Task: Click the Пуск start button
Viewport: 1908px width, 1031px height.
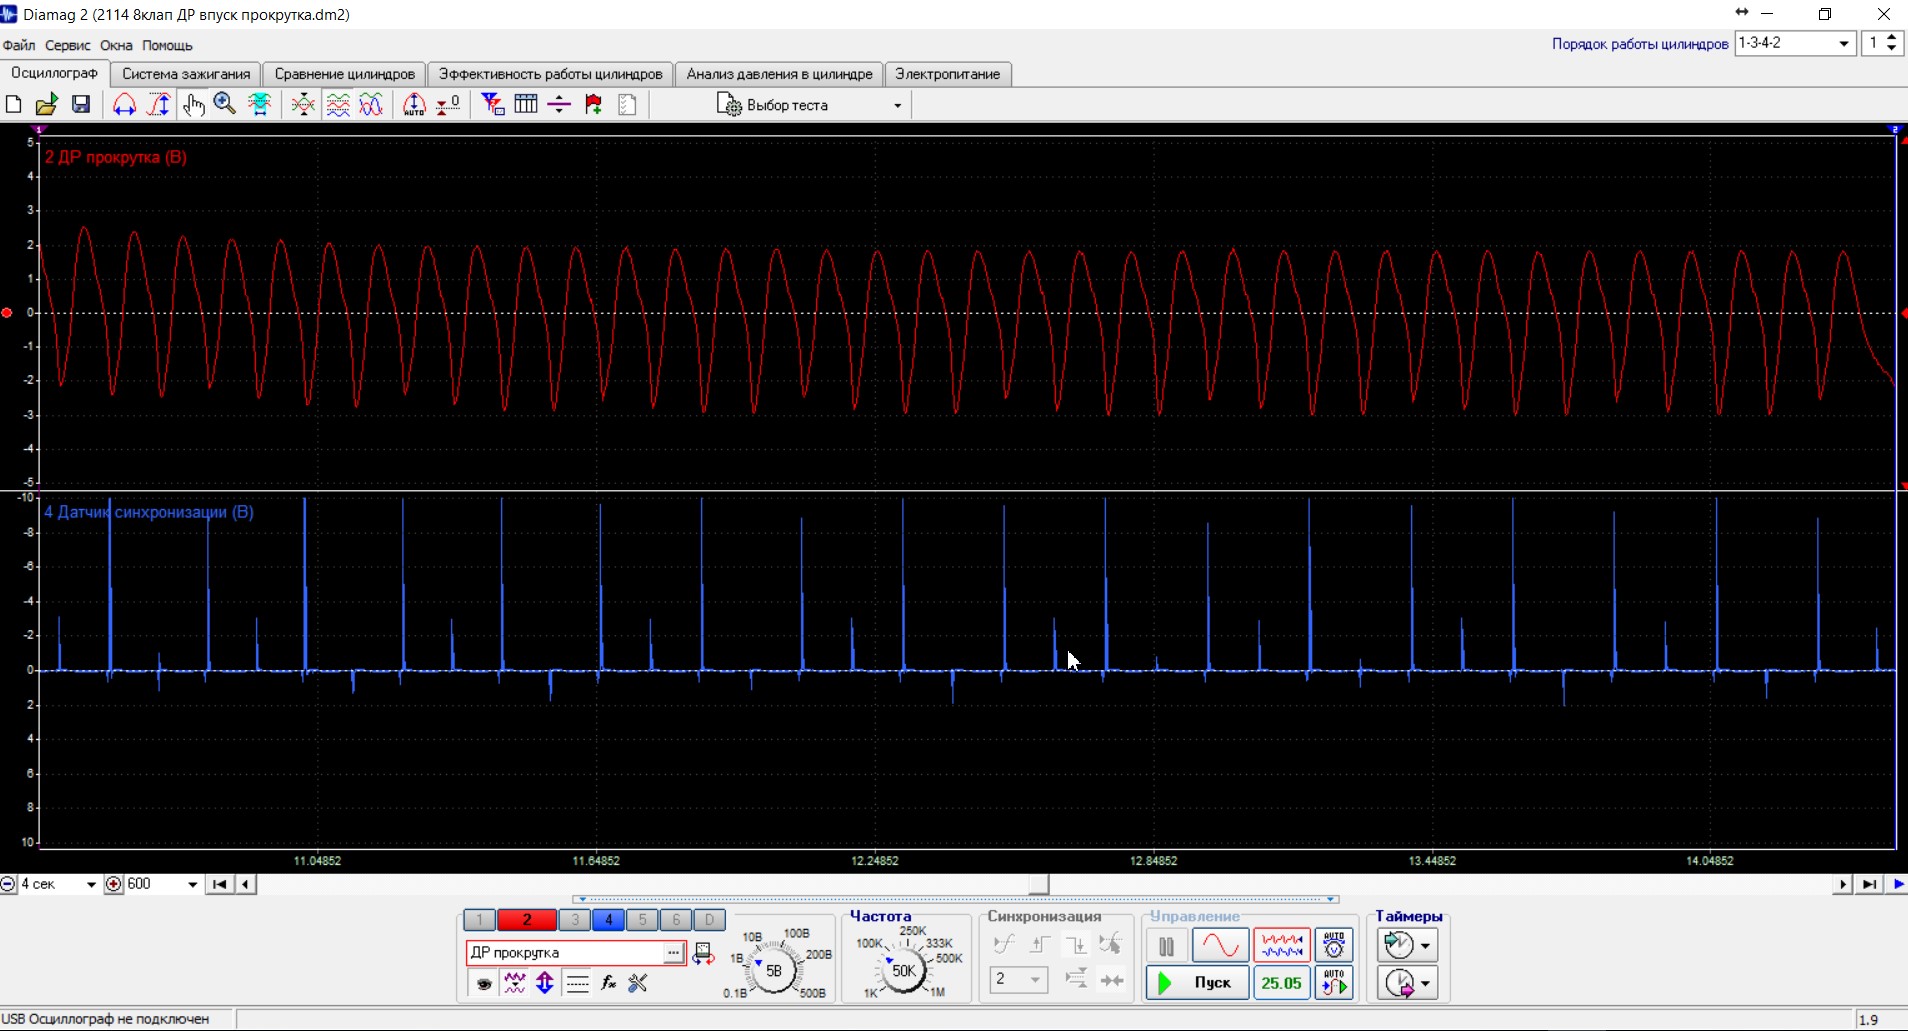Action: coord(1197,983)
